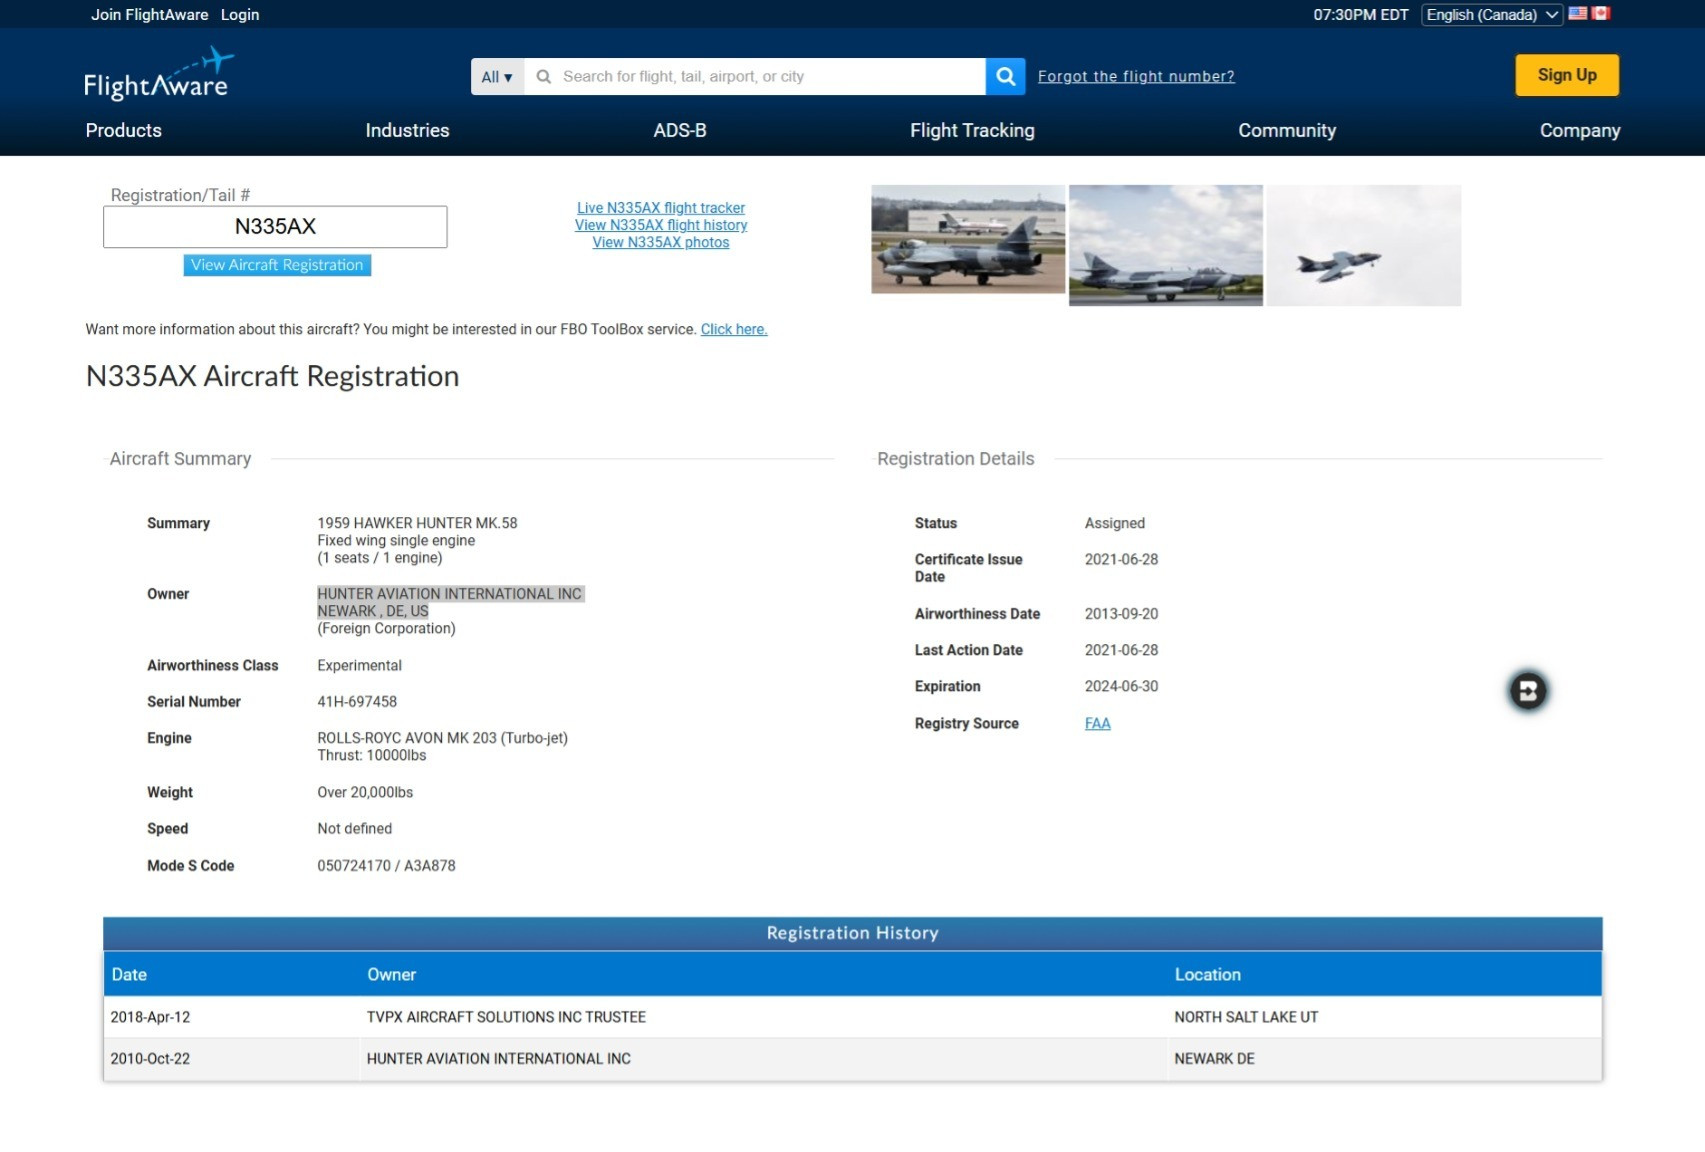Open View N335AX photos link
This screenshot has width=1705, height=1152.
point(661,242)
